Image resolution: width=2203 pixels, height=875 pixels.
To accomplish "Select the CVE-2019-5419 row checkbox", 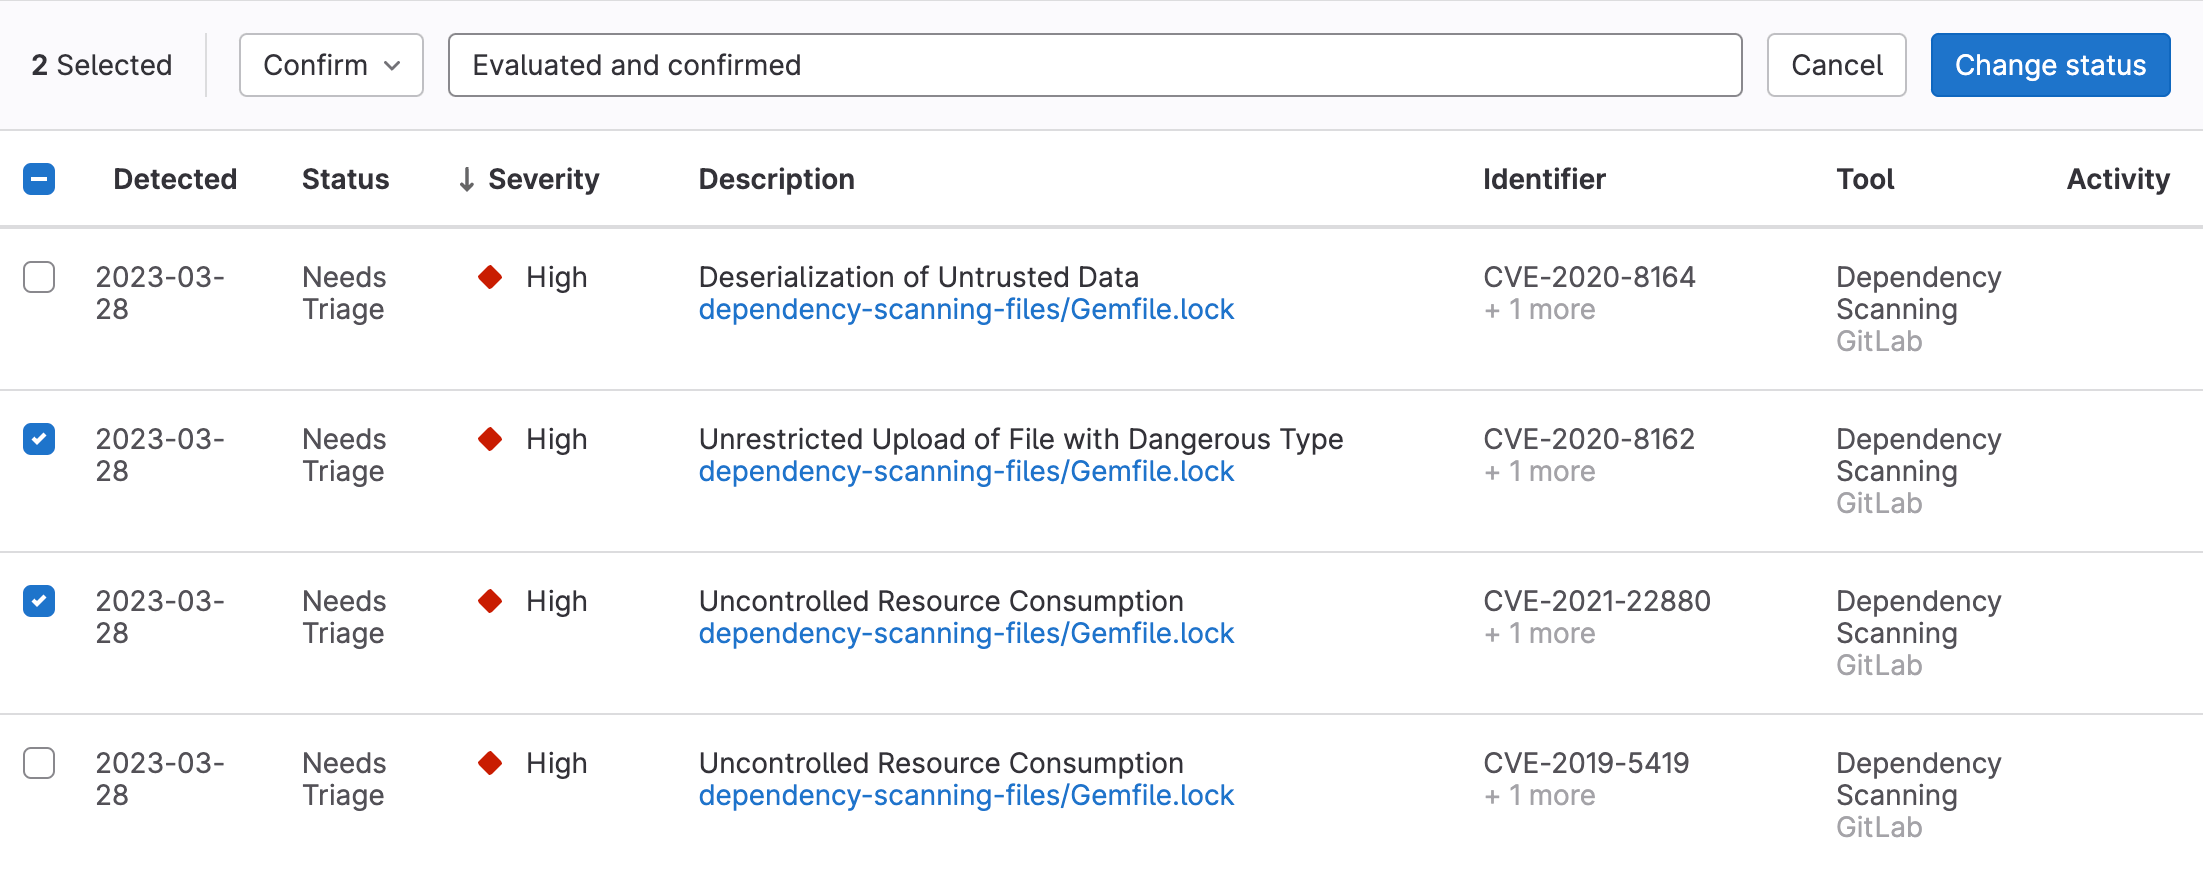I will (x=39, y=763).
